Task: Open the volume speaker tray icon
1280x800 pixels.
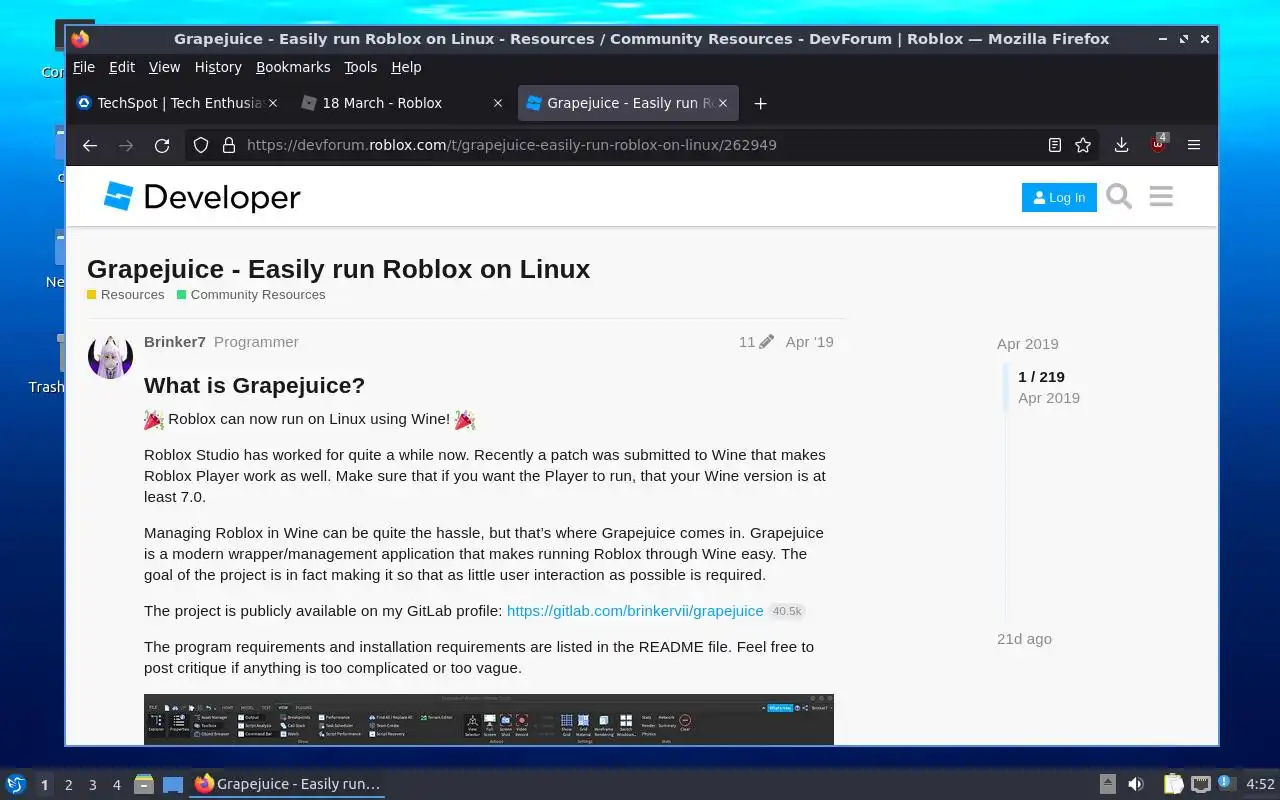Action: click(1136, 784)
